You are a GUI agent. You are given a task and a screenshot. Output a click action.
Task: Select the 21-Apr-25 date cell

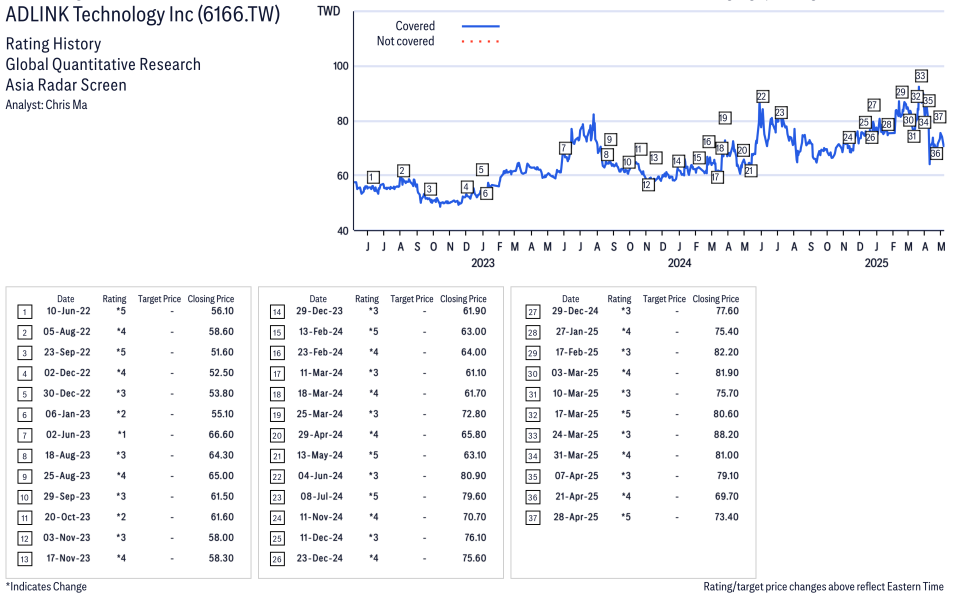[577, 497]
